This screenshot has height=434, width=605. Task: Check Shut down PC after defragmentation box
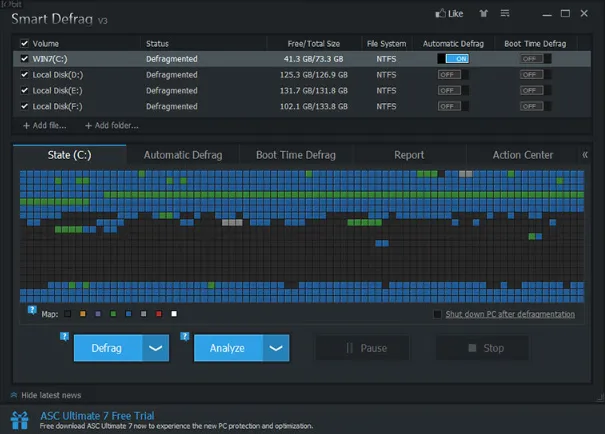click(437, 314)
